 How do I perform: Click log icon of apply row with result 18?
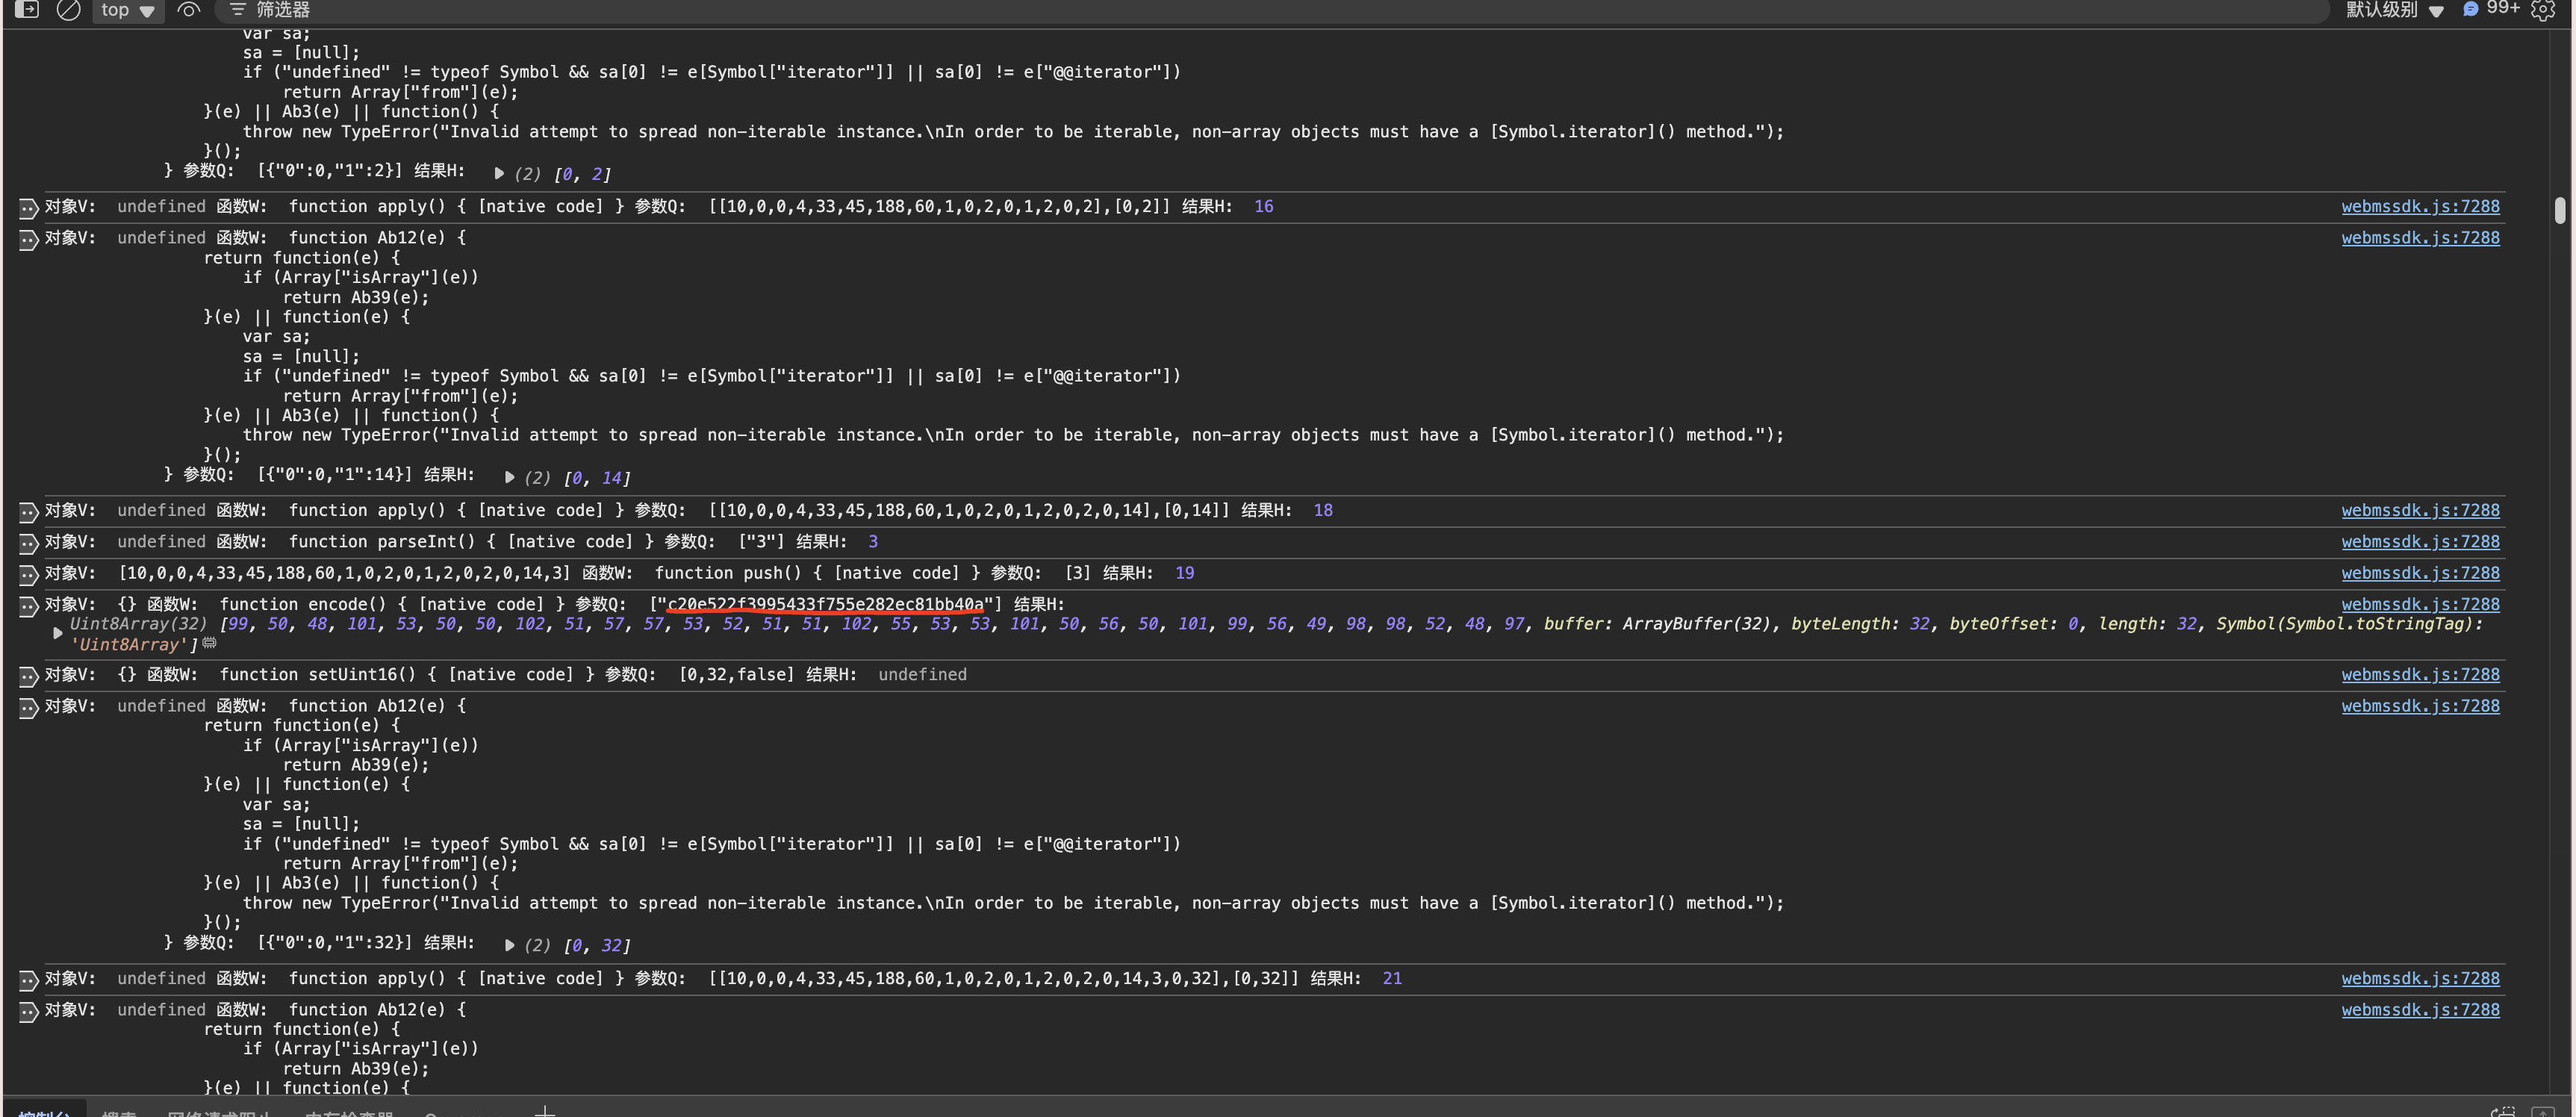[x=28, y=512]
